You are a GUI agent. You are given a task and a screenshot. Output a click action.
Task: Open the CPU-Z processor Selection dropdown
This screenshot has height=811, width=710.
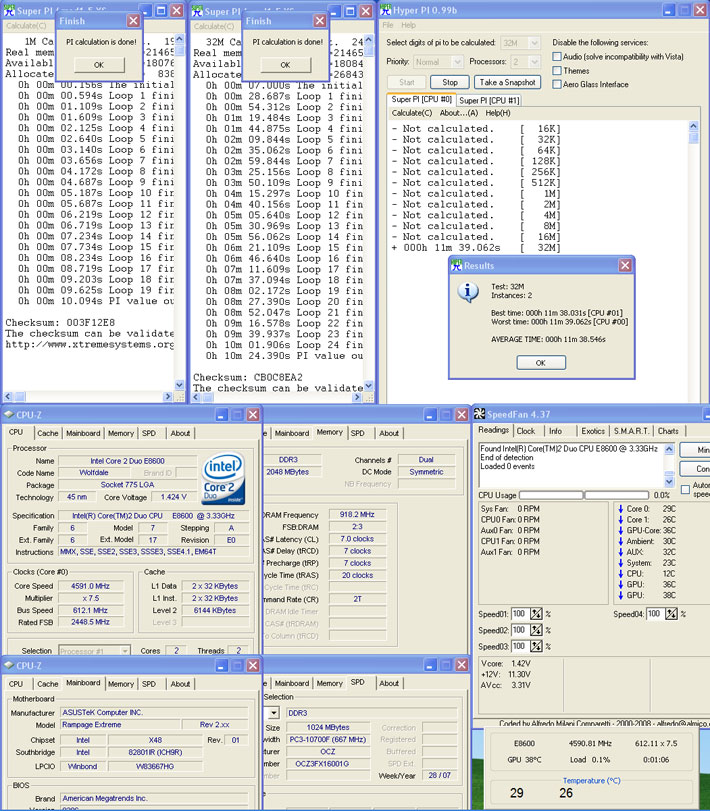coord(125,651)
